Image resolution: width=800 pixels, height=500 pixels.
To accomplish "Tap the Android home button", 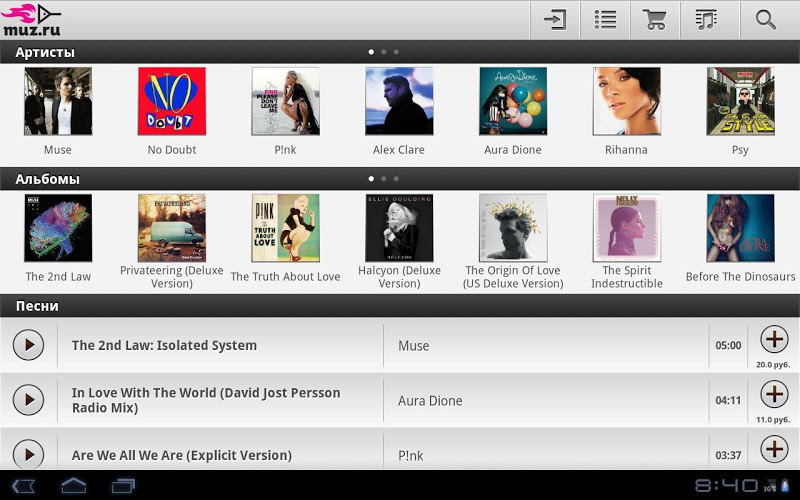I will point(74,485).
